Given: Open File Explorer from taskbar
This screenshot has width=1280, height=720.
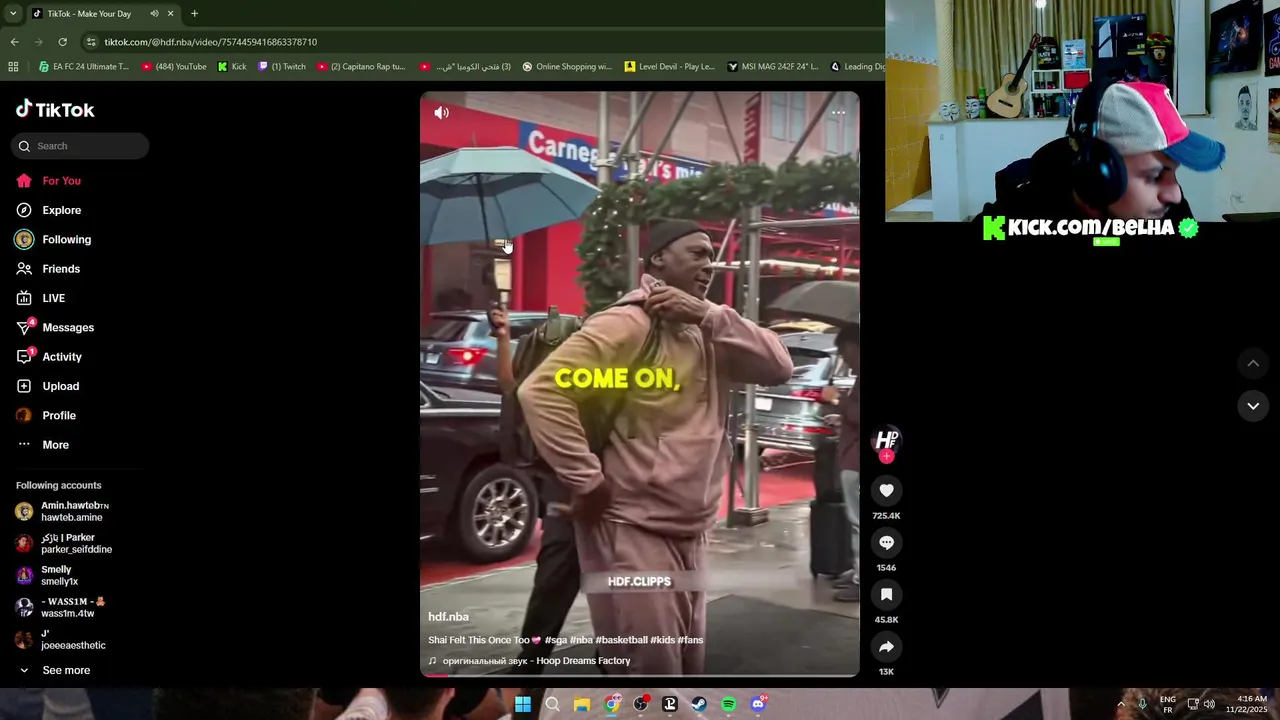Looking at the screenshot, I should pyautogui.click(x=582, y=704).
